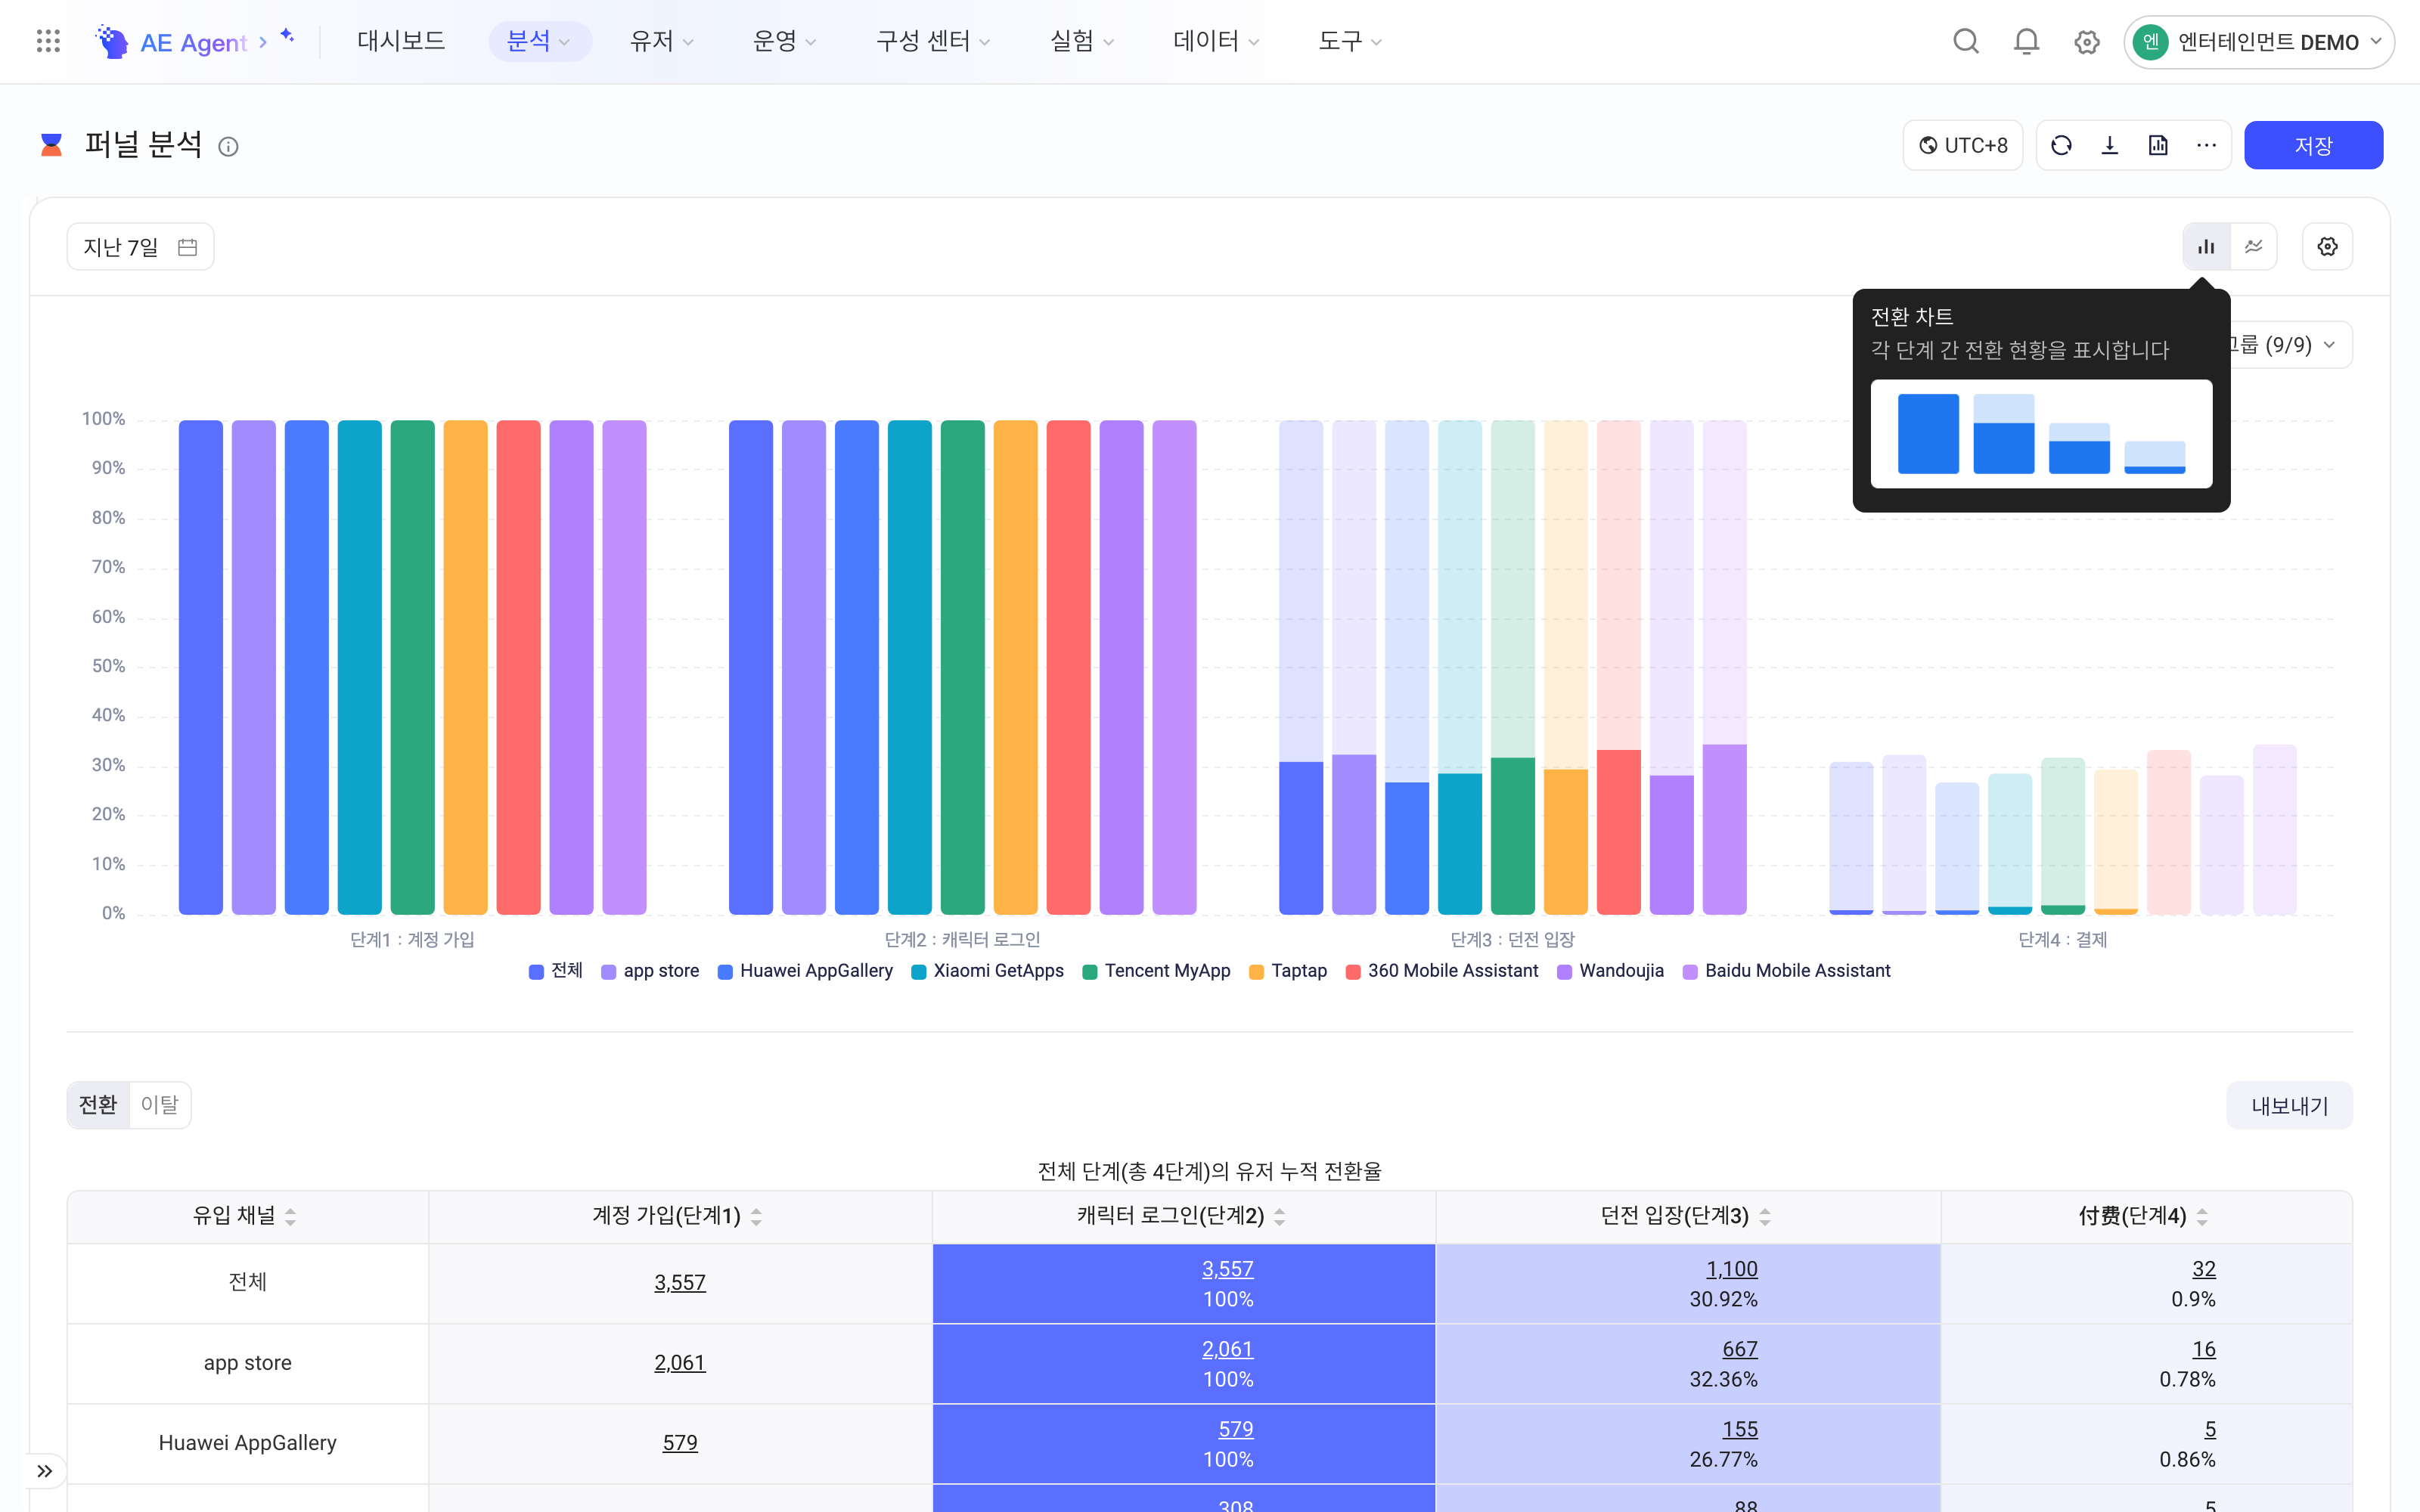This screenshot has width=2420, height=1512.
Task: Click the UTC+8 timezone button
Action: [1962, 145]
